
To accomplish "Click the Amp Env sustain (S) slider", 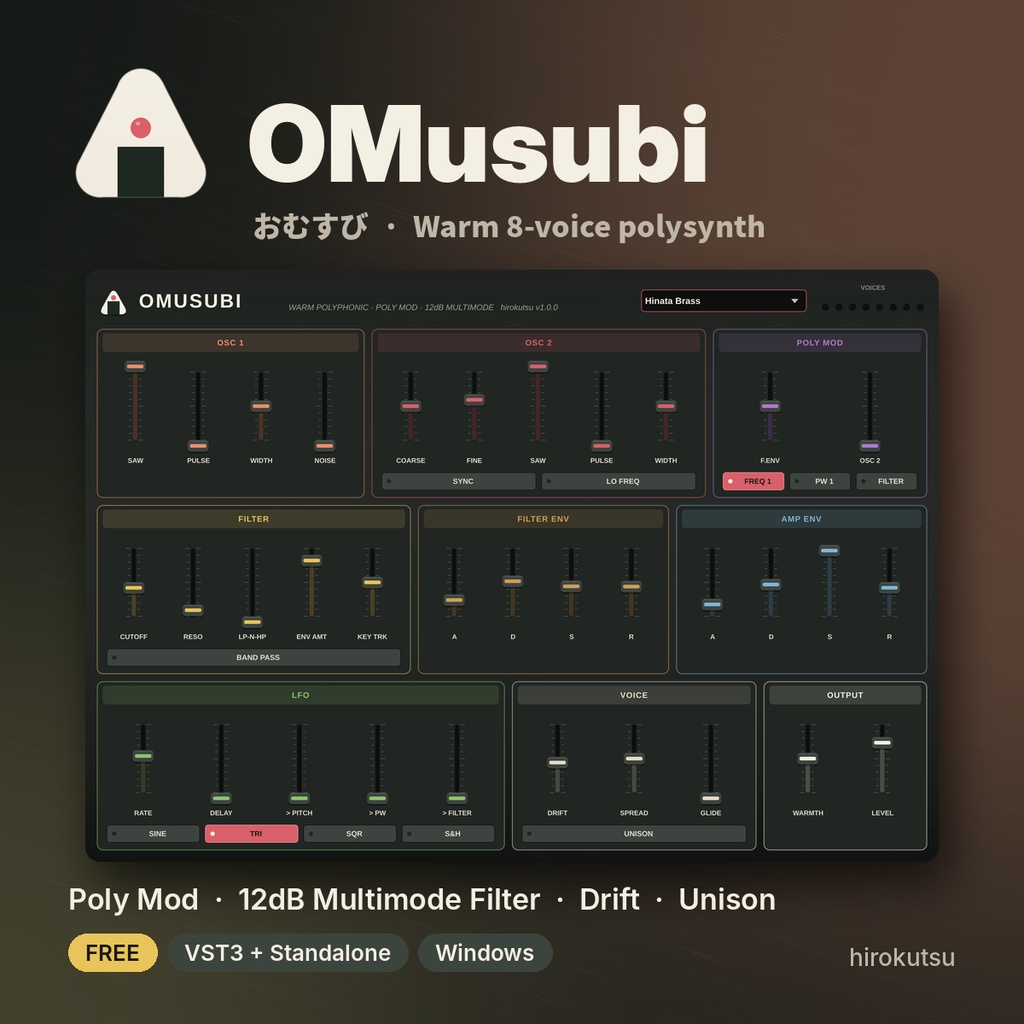I will click(829, 551).
